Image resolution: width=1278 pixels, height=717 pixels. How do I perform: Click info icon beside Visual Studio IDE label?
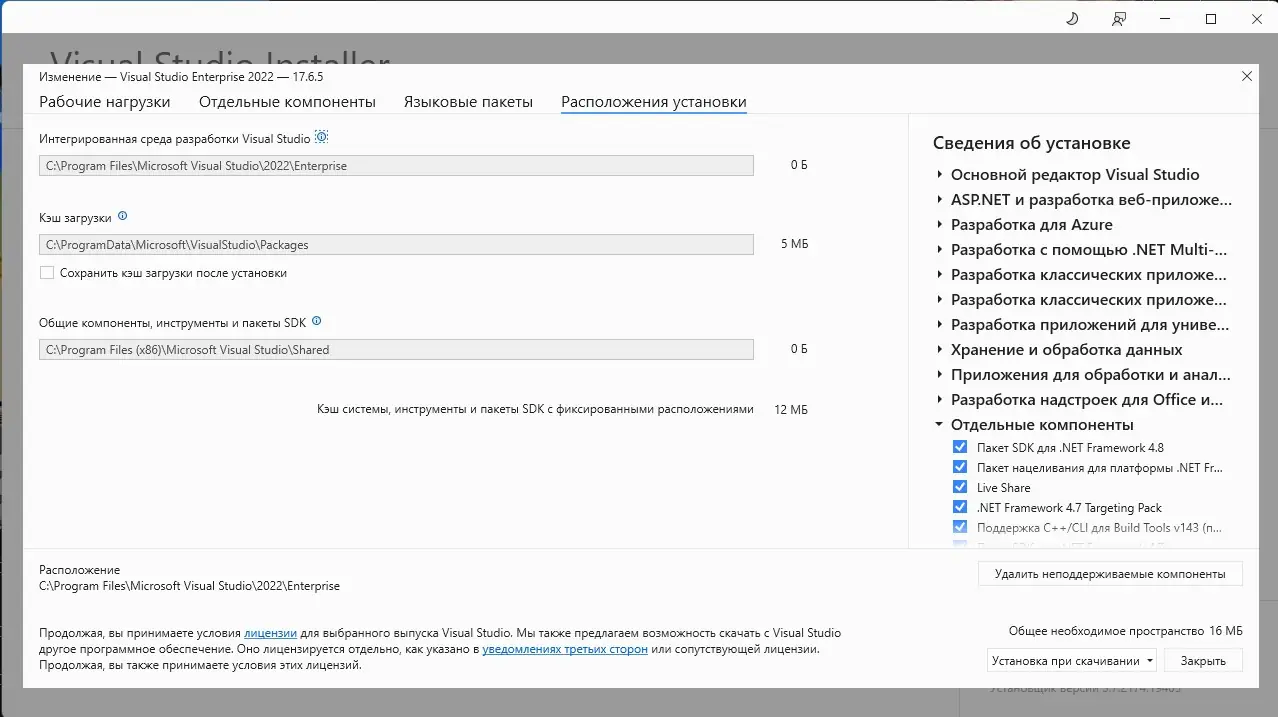[x=321, y=137]
